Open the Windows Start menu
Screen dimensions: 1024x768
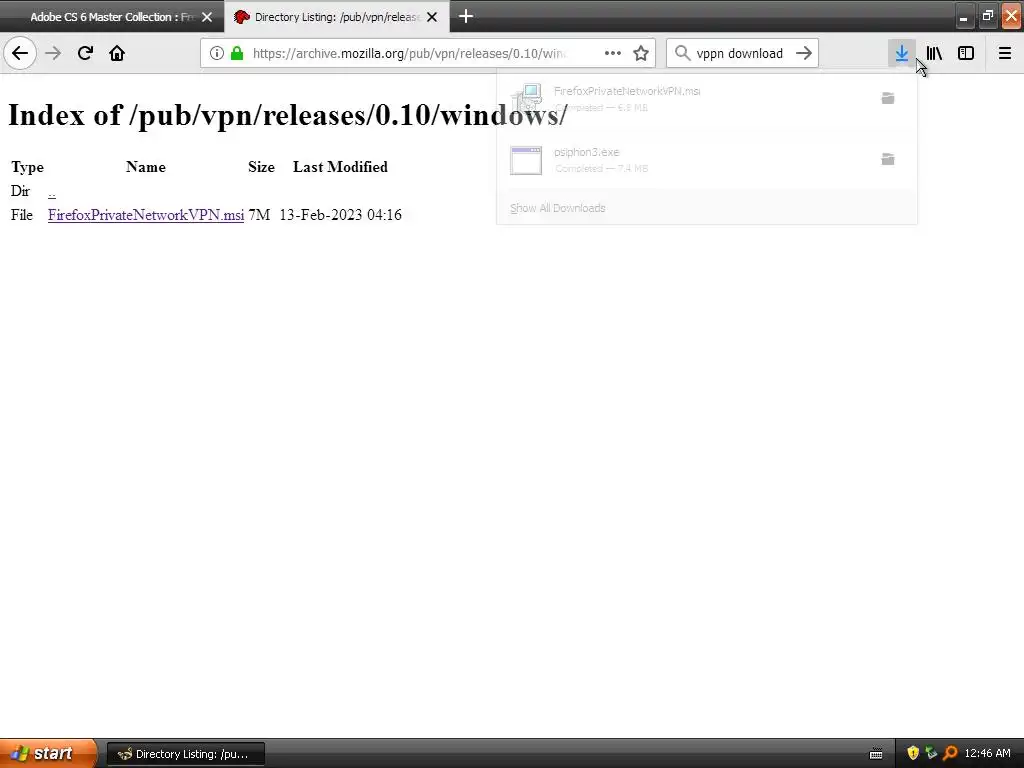(48, 753)
